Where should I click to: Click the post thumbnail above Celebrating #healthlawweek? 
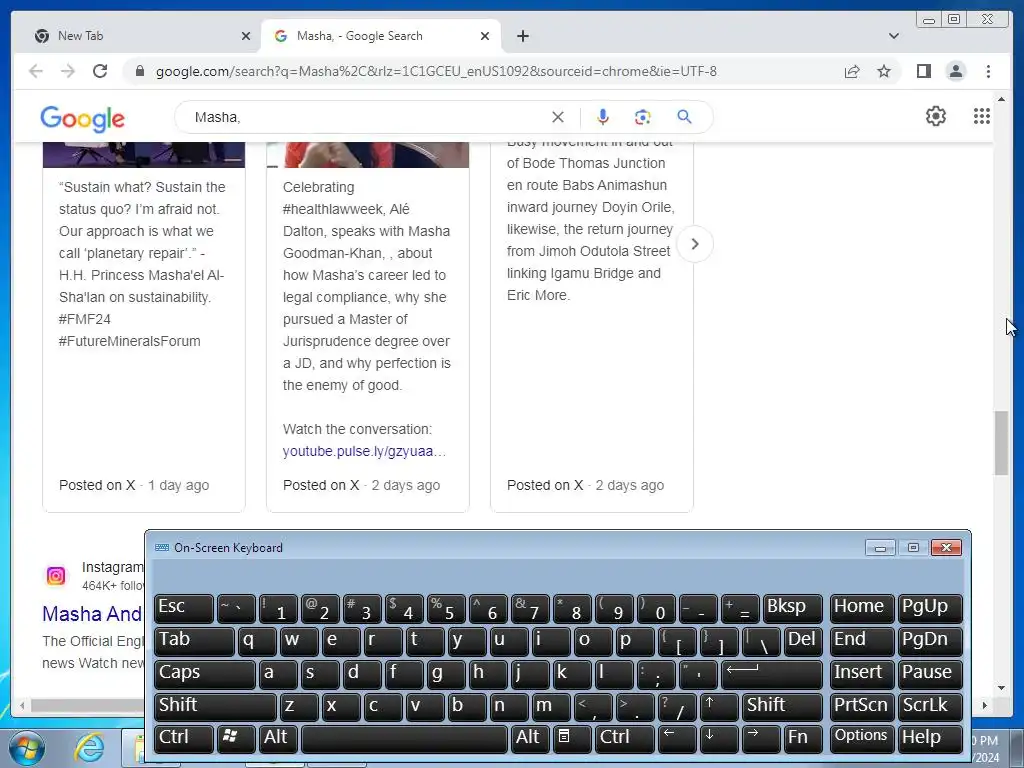pyautogui.click(x=368, y=155)
